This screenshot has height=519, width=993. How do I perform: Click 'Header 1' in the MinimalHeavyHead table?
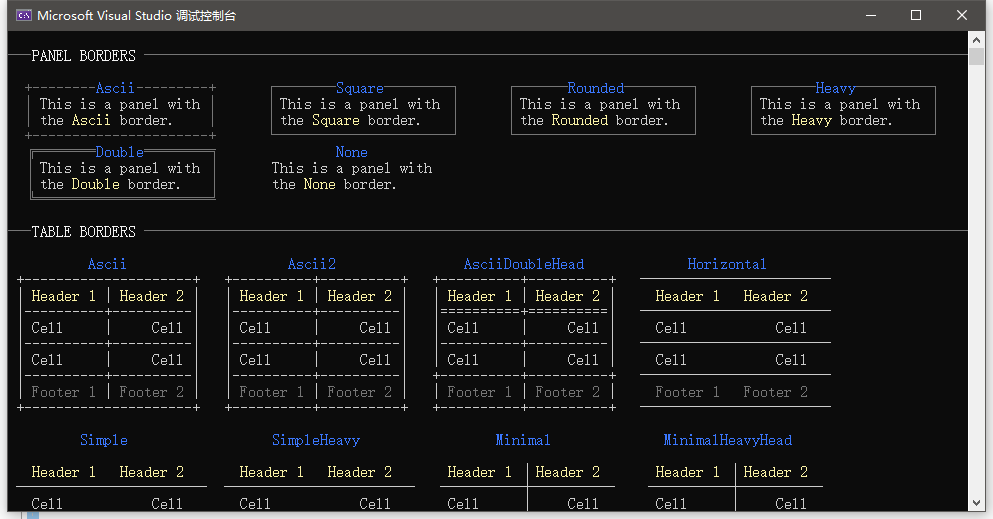coord(688,472)
